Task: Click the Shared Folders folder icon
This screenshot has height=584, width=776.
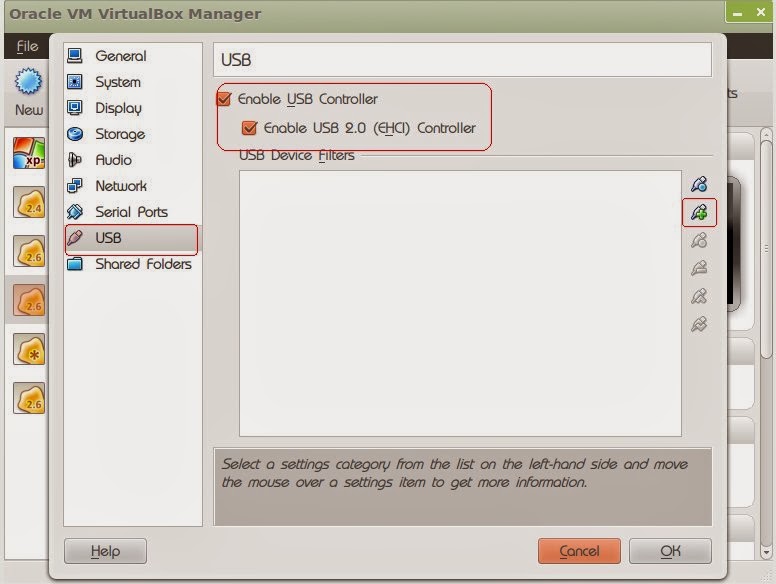Action: click(75, 263)
